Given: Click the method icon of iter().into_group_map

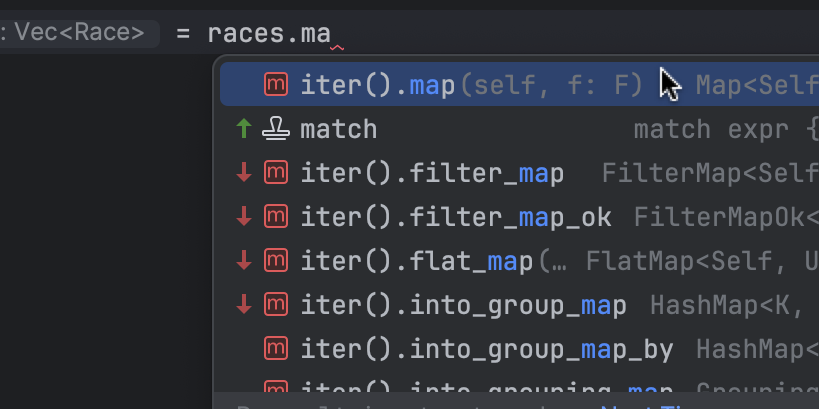Looking at the screenshot, I should (275, 305).
